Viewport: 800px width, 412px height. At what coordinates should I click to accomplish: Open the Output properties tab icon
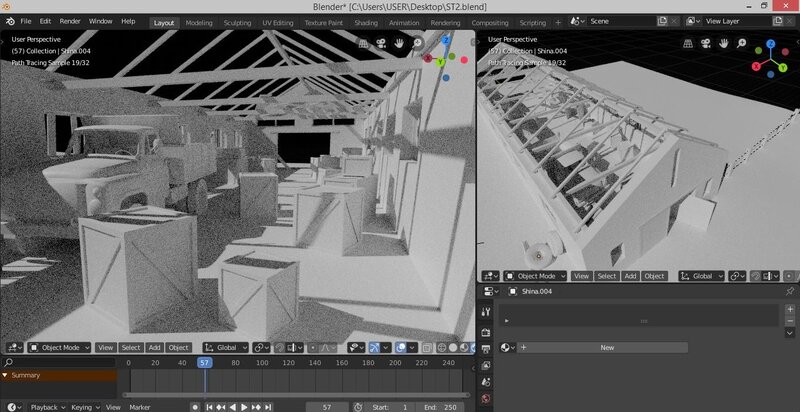pos(486,348)
